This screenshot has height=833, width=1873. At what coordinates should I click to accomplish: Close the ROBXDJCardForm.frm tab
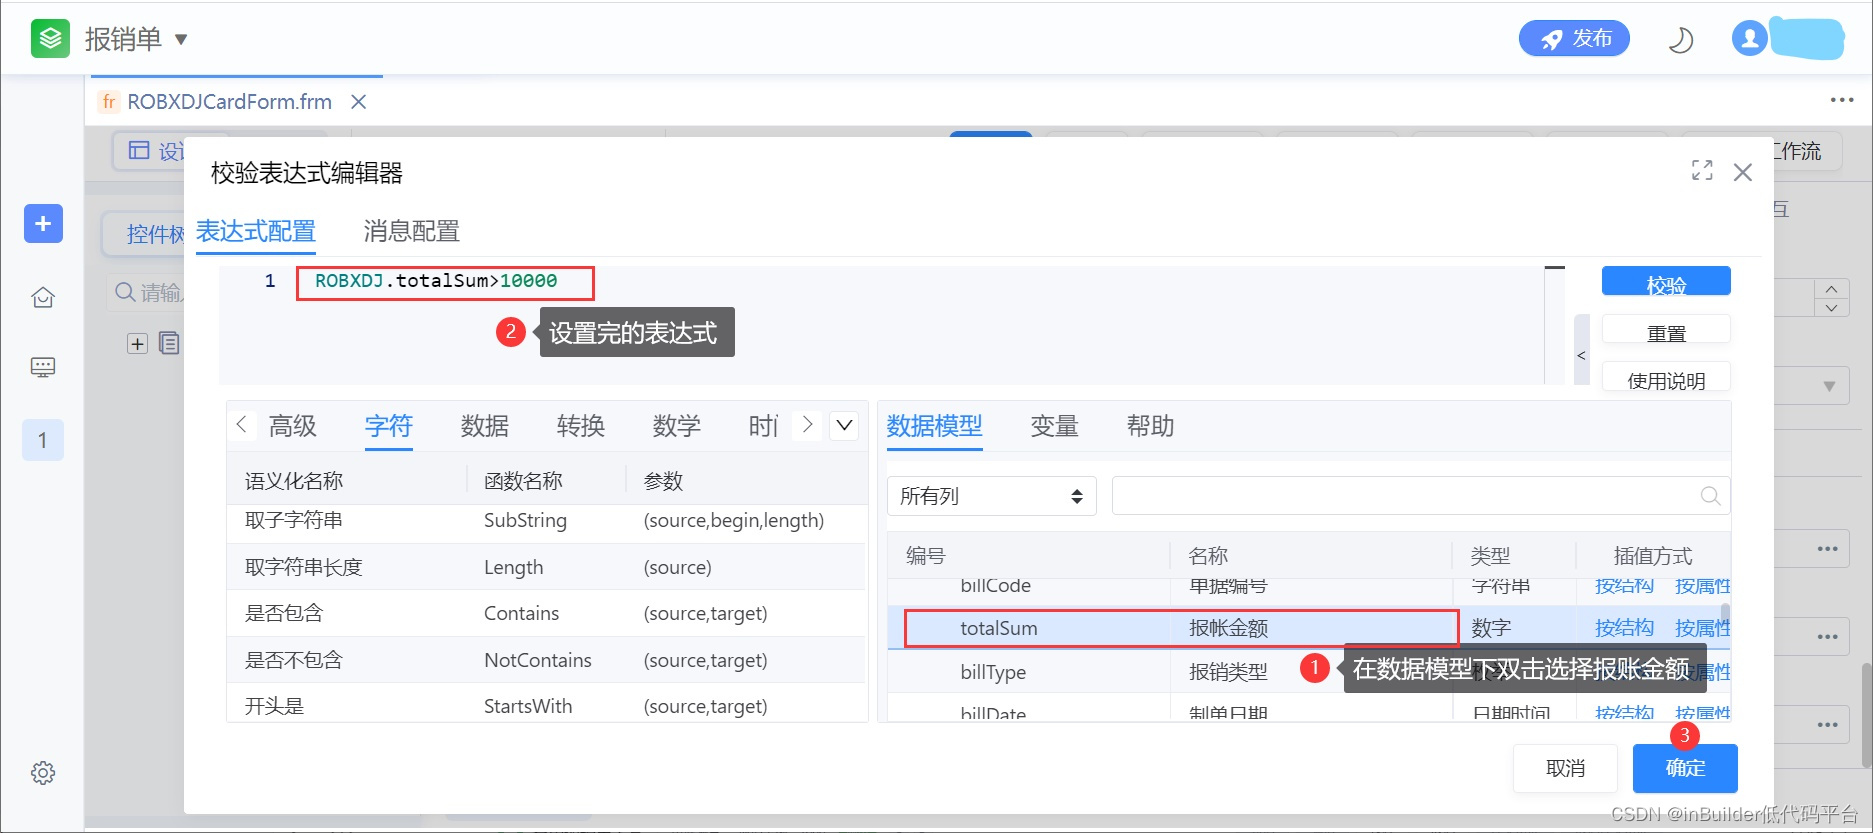tap(359, 102)
